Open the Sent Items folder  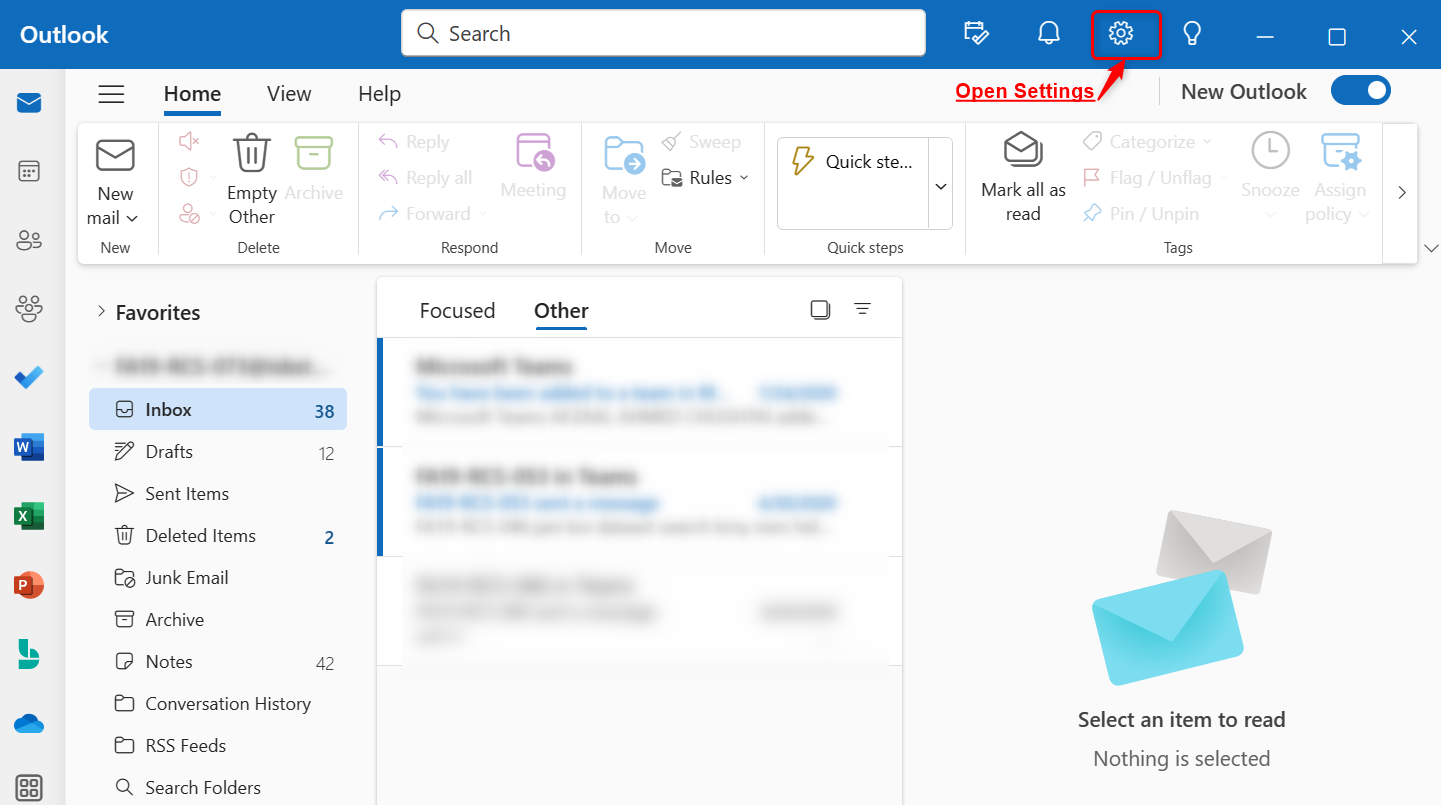pyautogui.click(x=218, y=494)
